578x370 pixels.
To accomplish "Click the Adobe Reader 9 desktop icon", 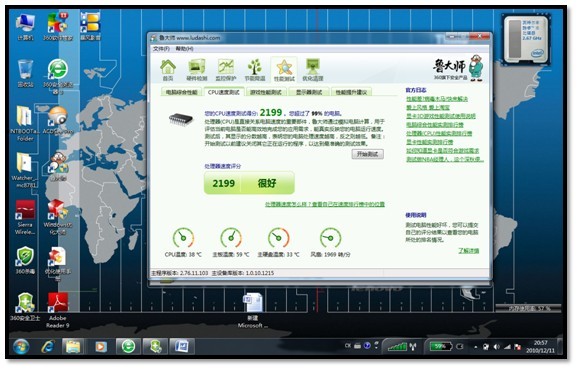I will click(x=58, y=310).
